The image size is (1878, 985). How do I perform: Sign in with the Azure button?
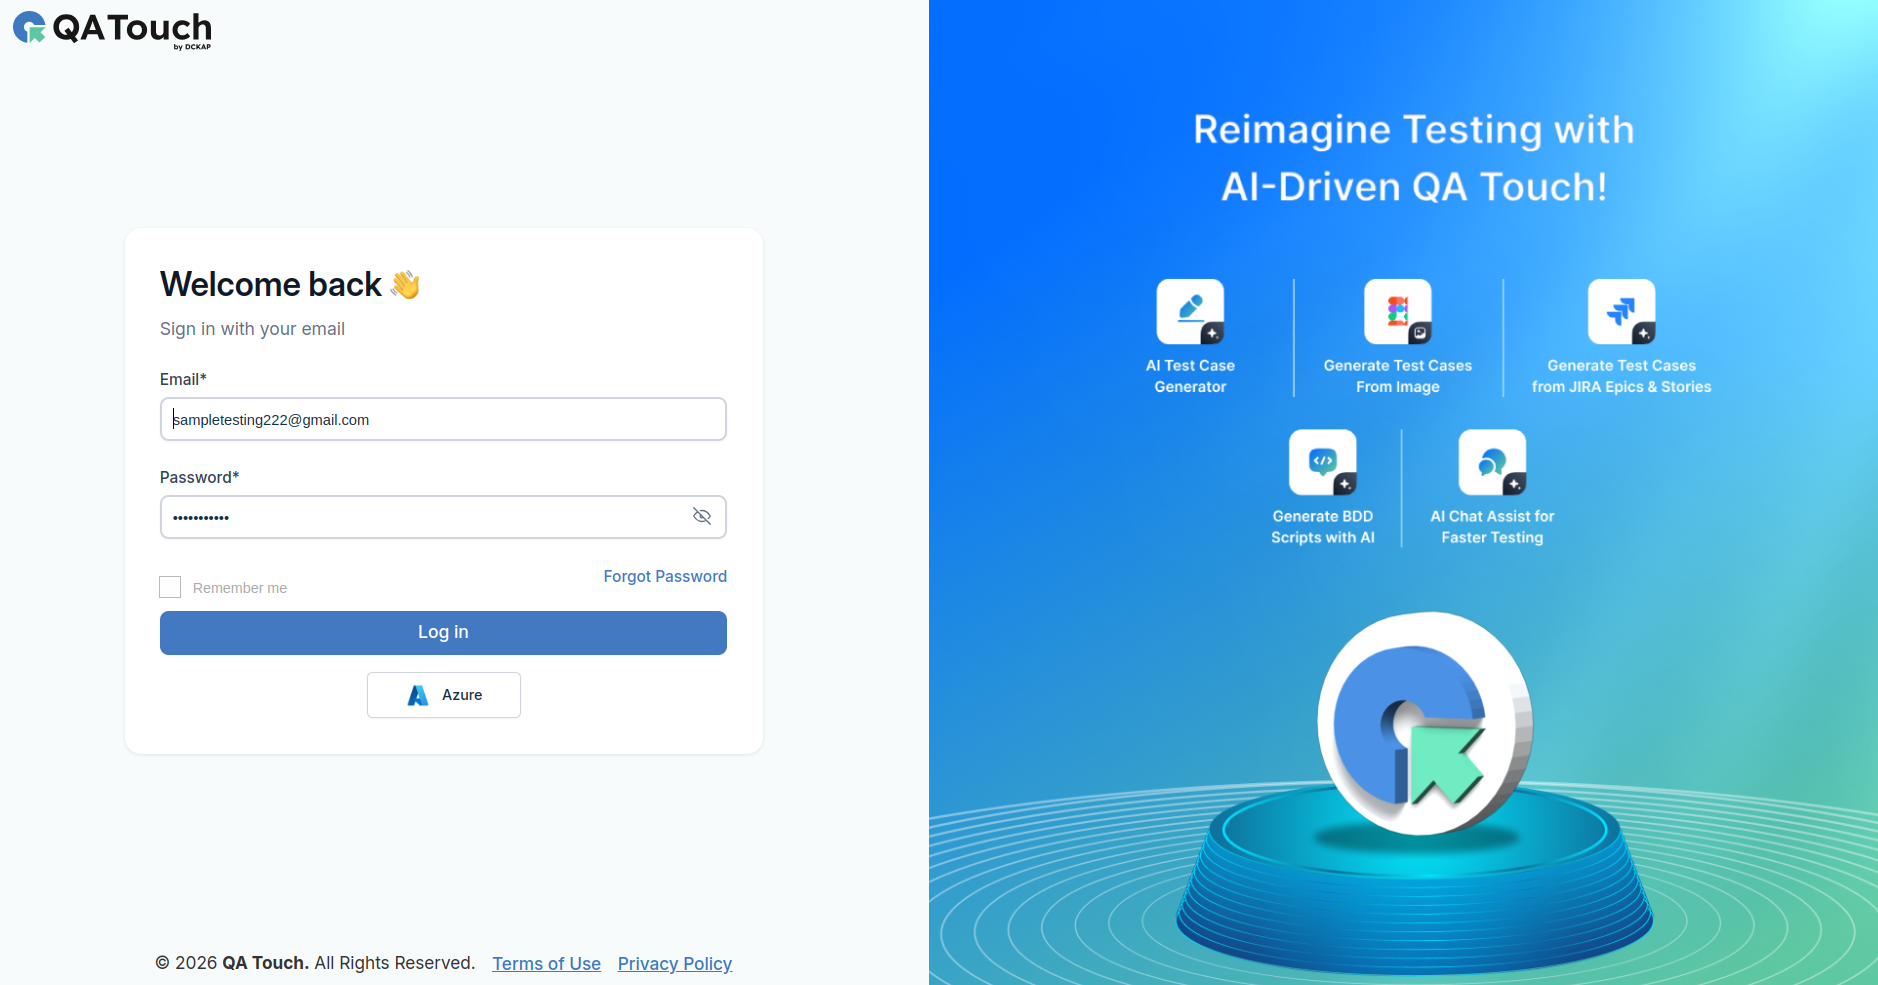(444, 695)
